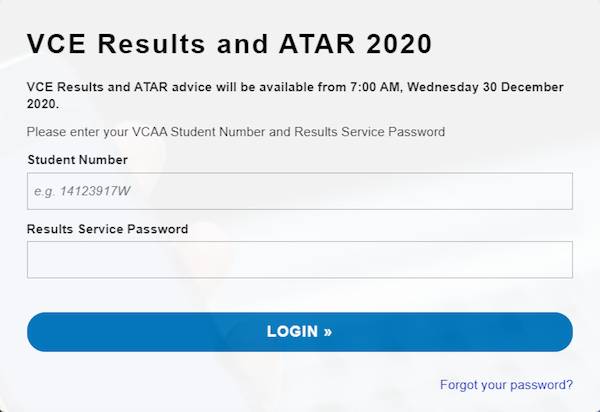The height and width of the screenshot is (412, 600).
Task: Focus the Results Service Password field
Action: click(x=300, y=259)
